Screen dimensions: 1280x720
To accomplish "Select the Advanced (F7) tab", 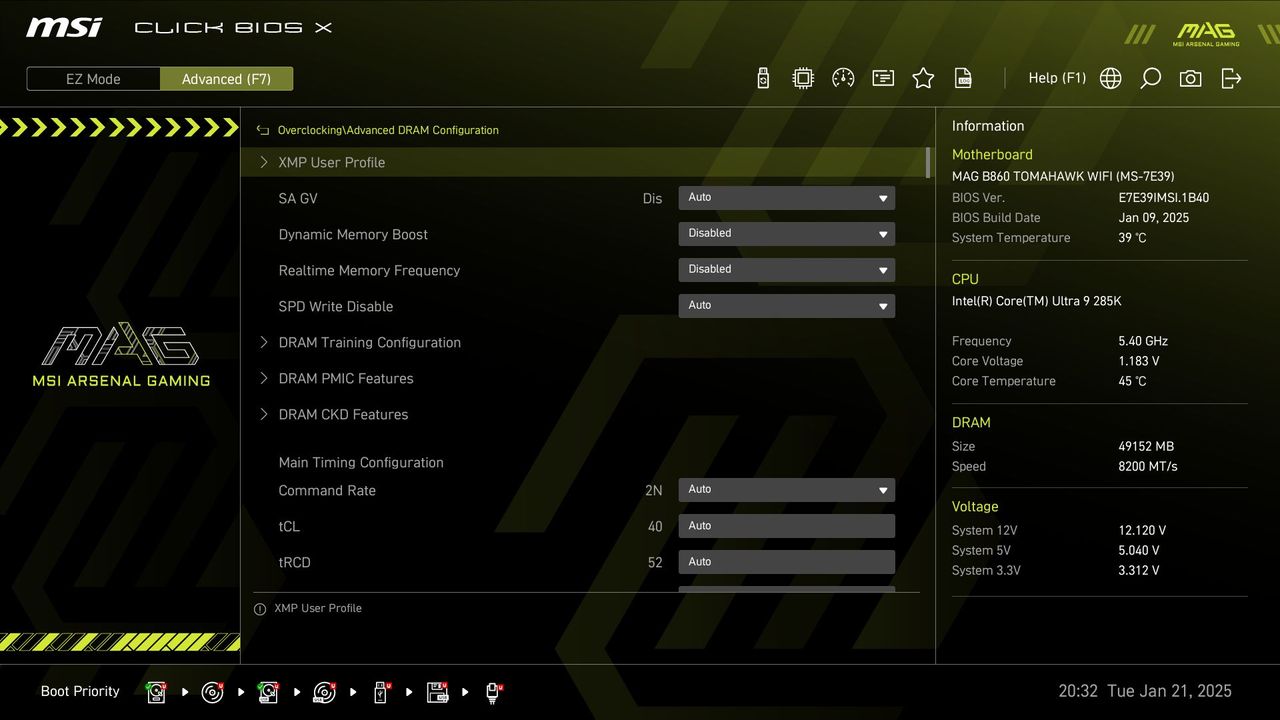I will coord(226,79).
